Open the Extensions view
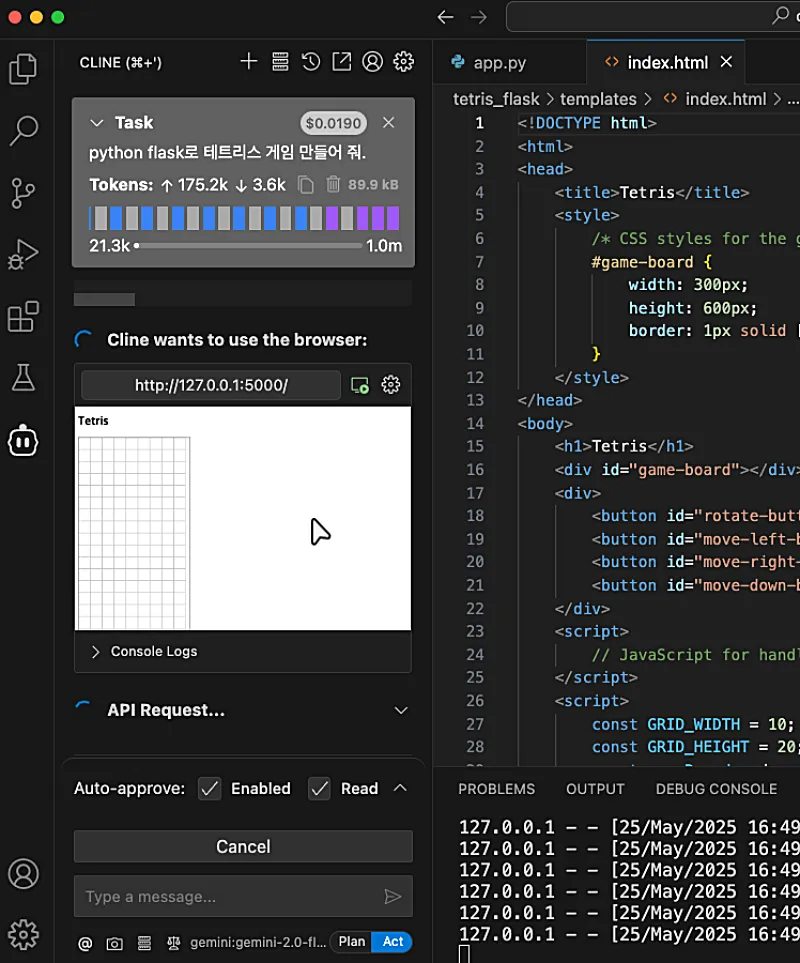The height and width of the screenshot is (963, 800). click(x=23, y=317)
